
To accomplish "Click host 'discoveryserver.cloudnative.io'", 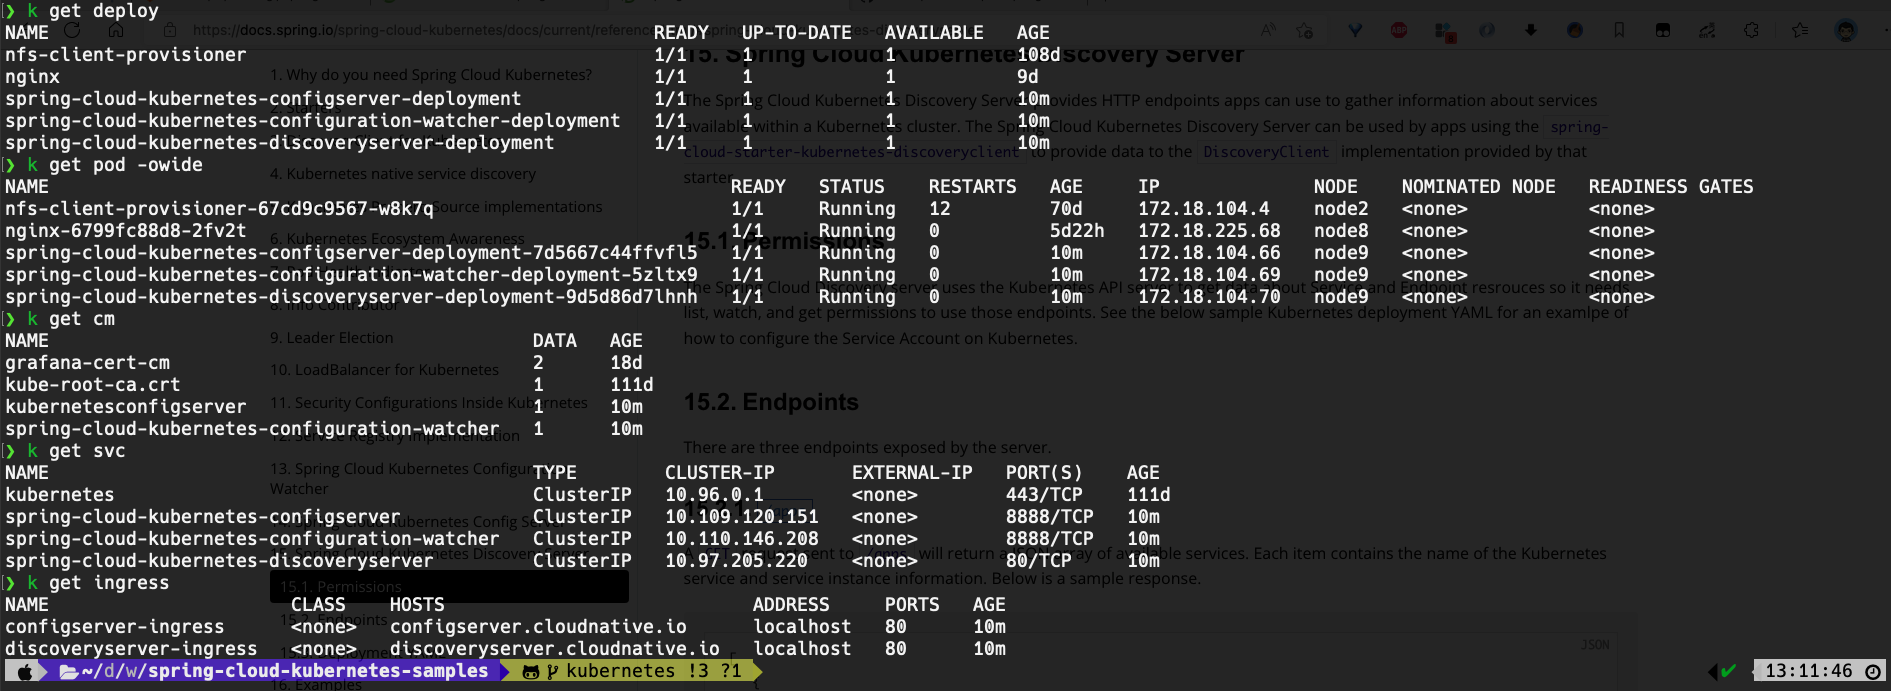I will (554, 649).
